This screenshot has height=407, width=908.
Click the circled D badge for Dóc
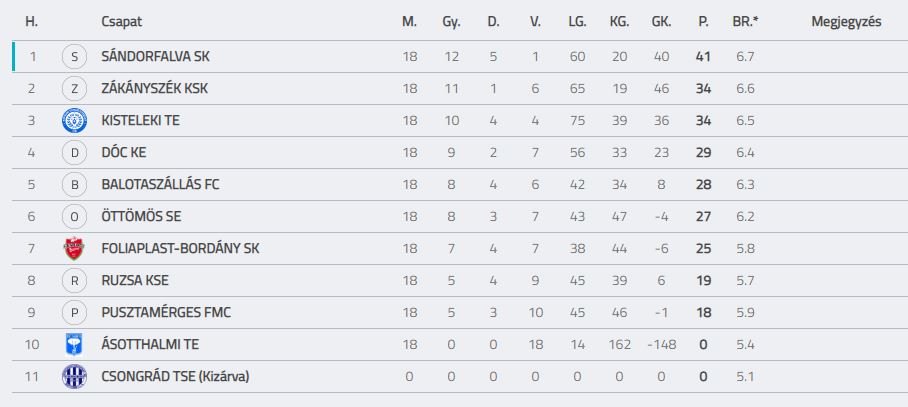coord(74,153)
